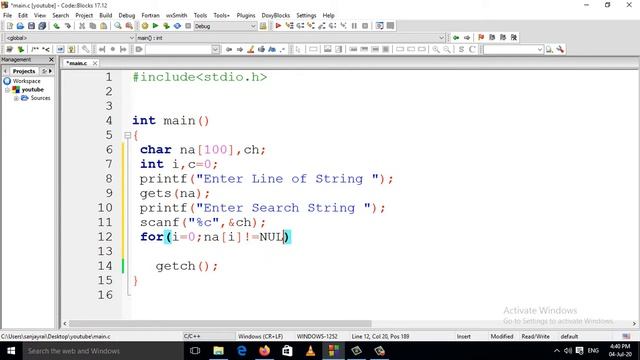
Task: Click the Build and run icon
Action: click(x=166, y=26)
